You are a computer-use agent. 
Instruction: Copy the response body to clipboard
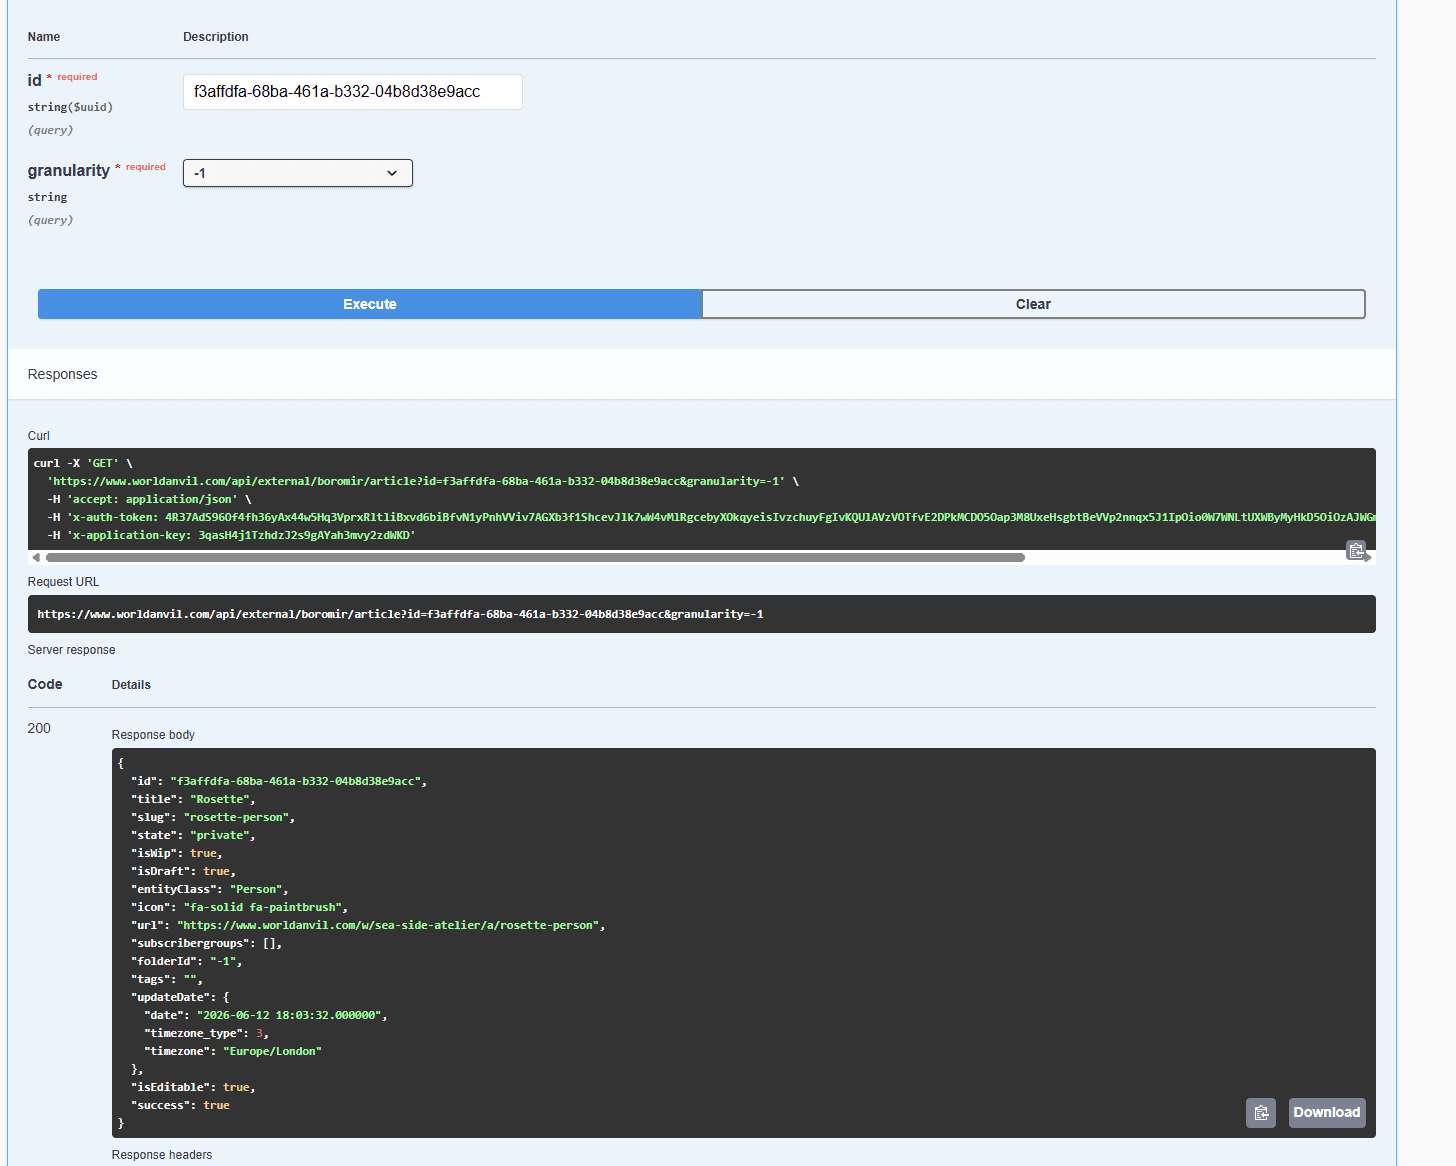tap(1261, 1112)
